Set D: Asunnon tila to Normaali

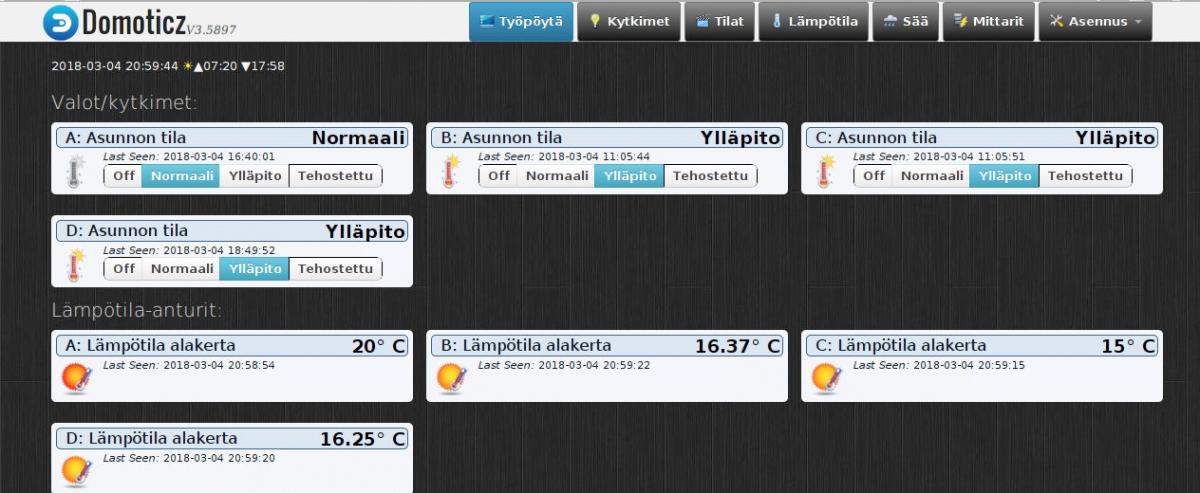point(182,269)
